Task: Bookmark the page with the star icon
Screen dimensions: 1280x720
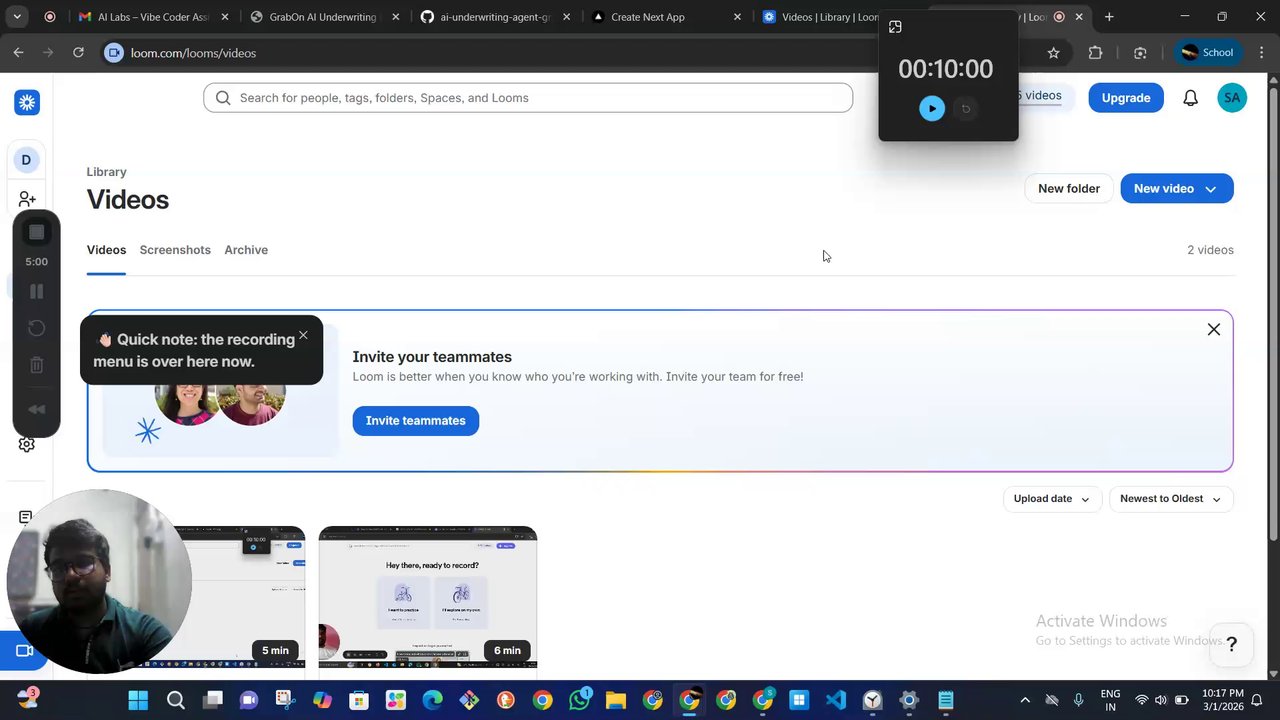Action: [x=1053, y=53]
